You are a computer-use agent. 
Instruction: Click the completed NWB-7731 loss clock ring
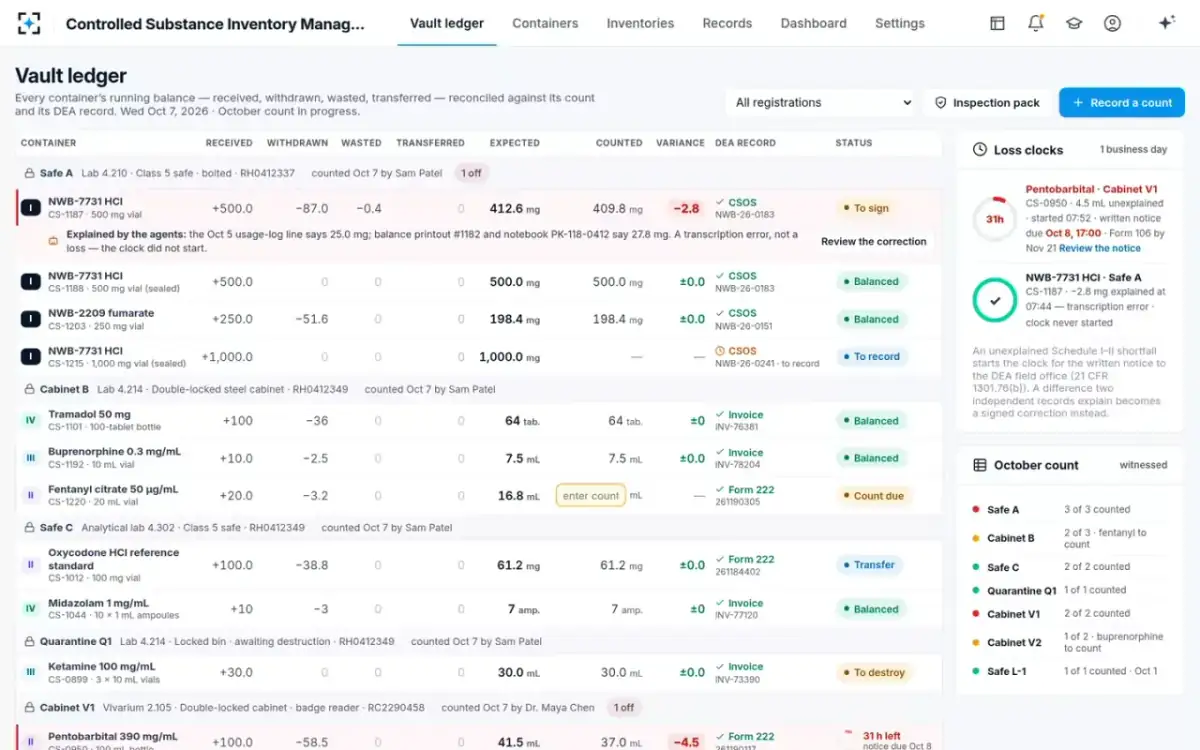point(995,300)
